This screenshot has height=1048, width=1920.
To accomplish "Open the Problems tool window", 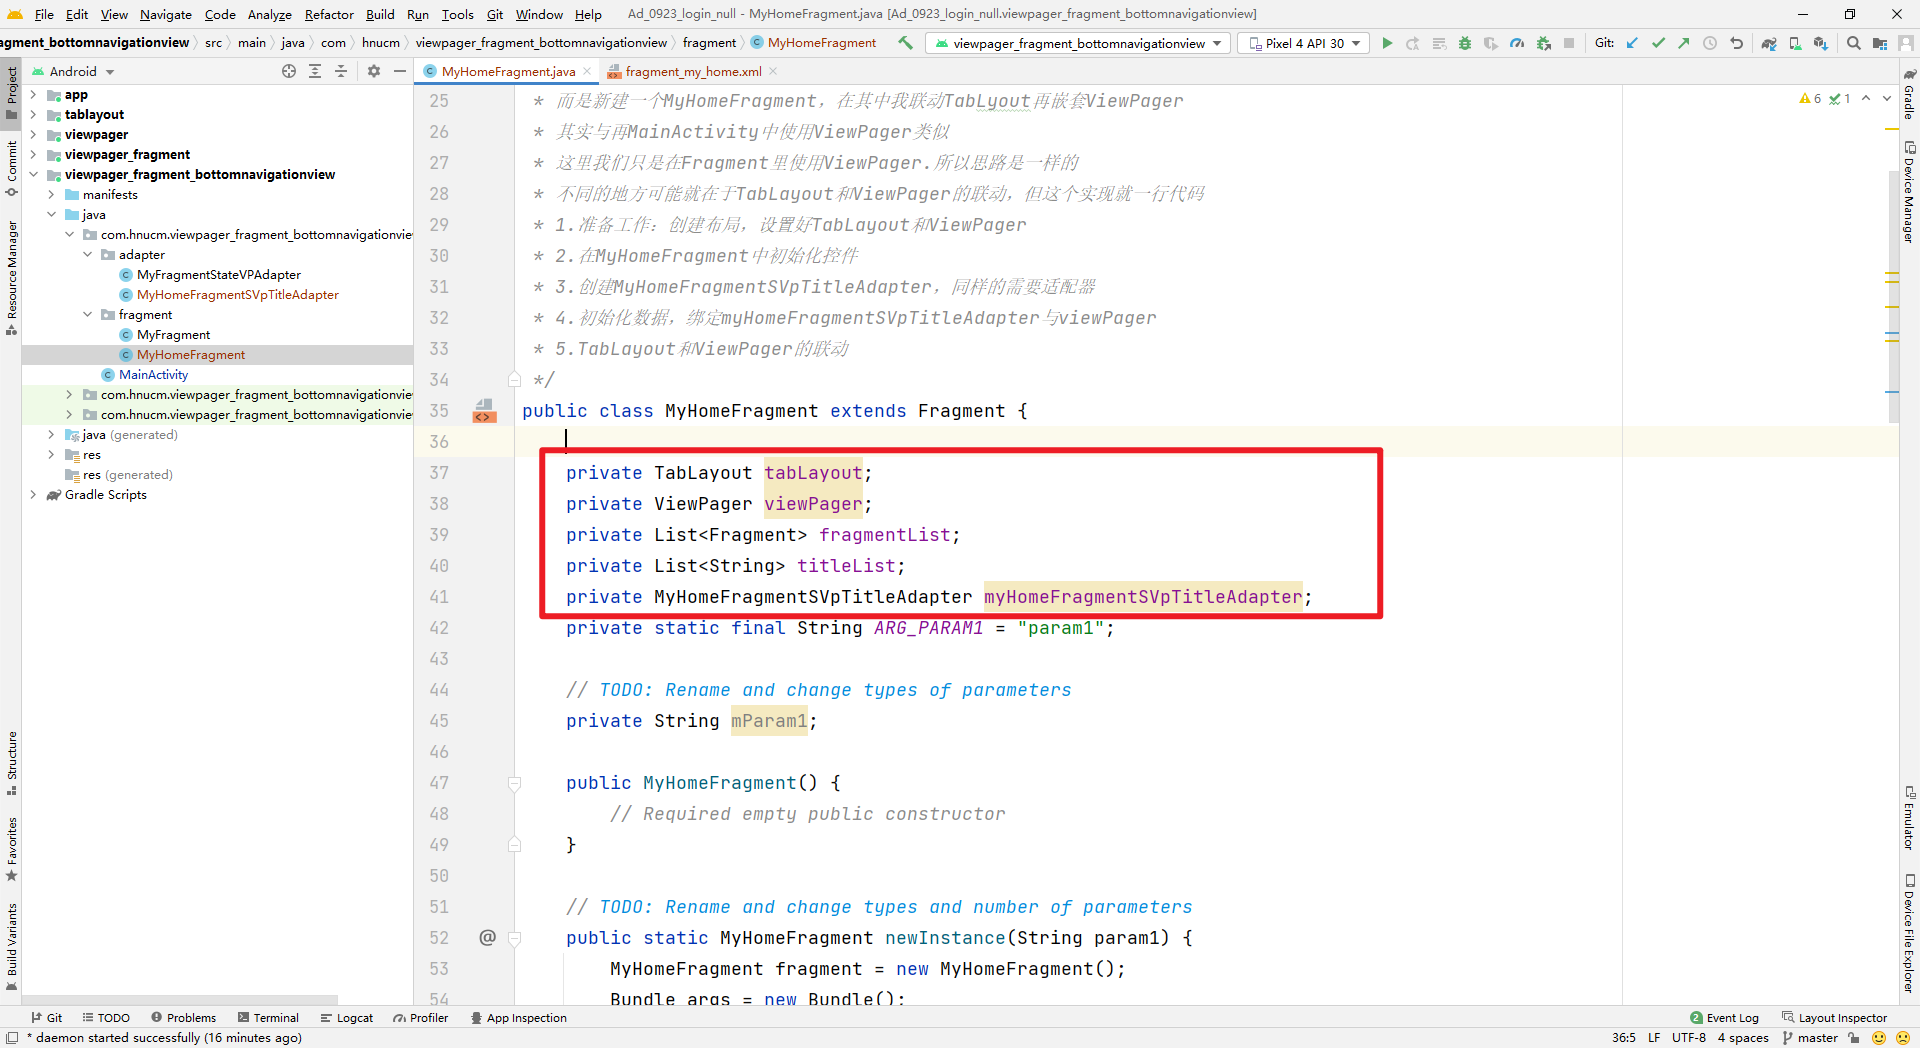I will [x=183, y=1017].
